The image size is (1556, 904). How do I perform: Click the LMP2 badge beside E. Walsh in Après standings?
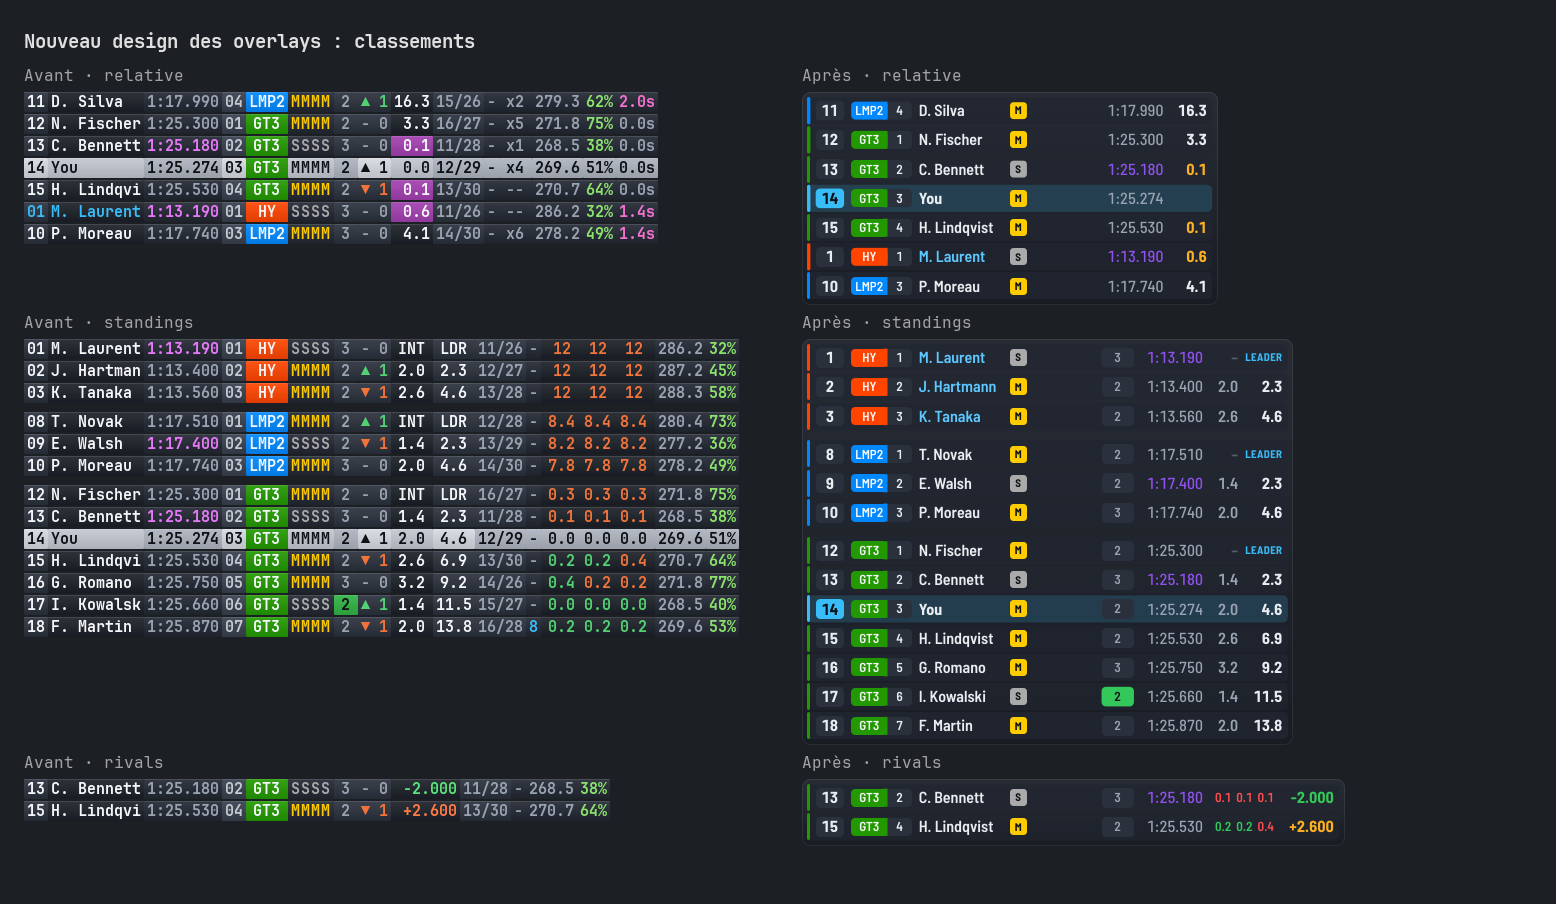click(869, 484)
